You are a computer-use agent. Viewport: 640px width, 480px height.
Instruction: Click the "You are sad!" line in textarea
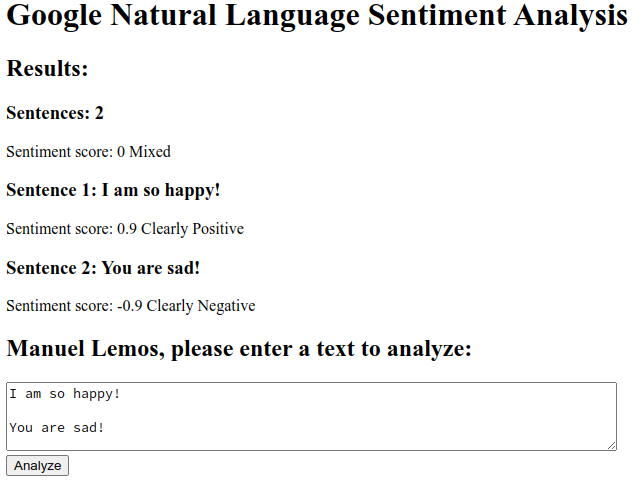click(57, 428)
